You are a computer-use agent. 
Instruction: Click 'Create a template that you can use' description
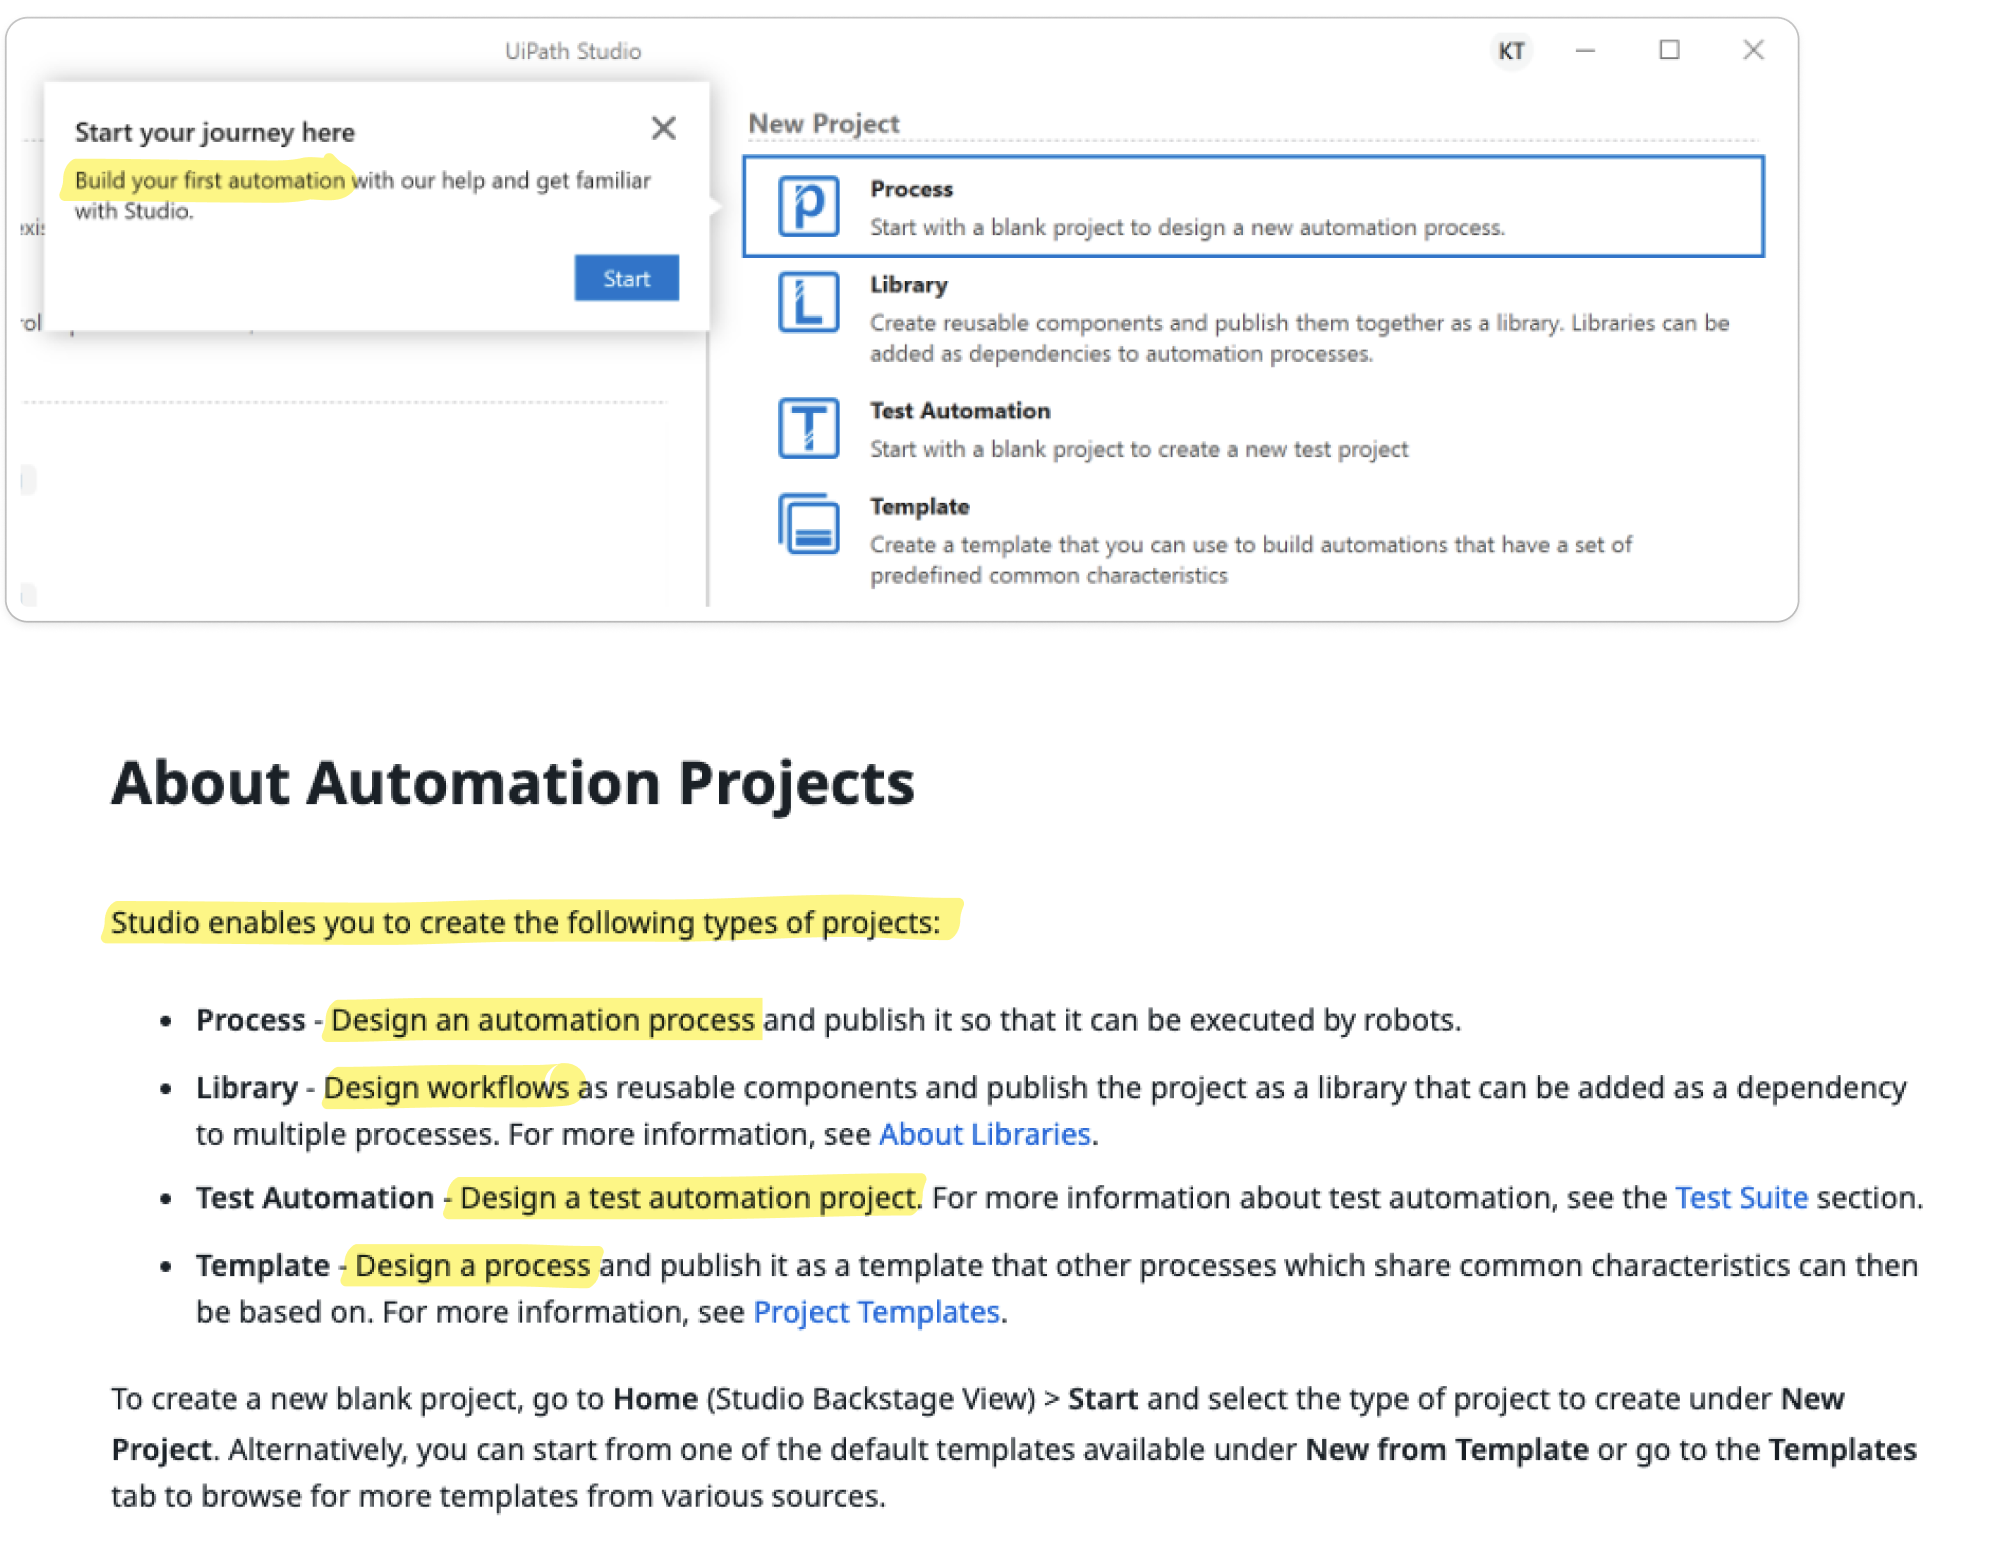pos(1250,560)
